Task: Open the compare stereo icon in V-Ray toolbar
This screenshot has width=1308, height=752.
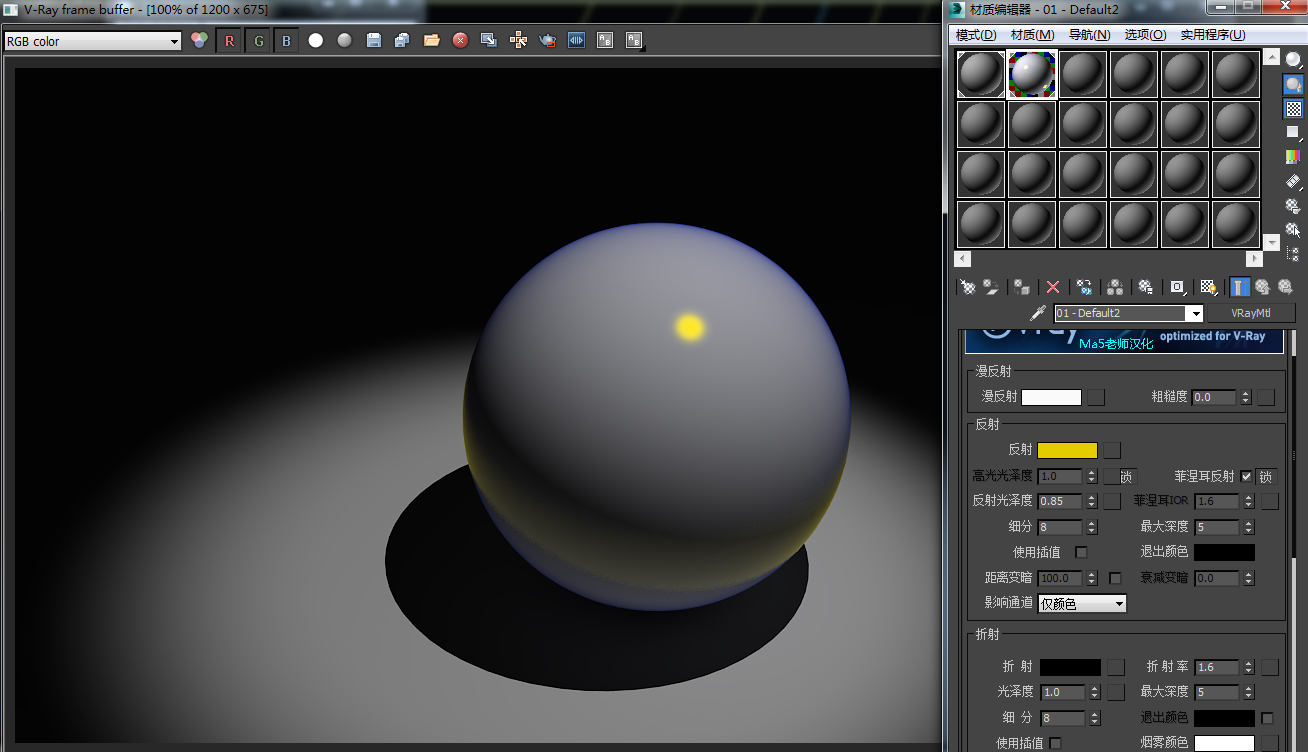Action: click(576, 41)
